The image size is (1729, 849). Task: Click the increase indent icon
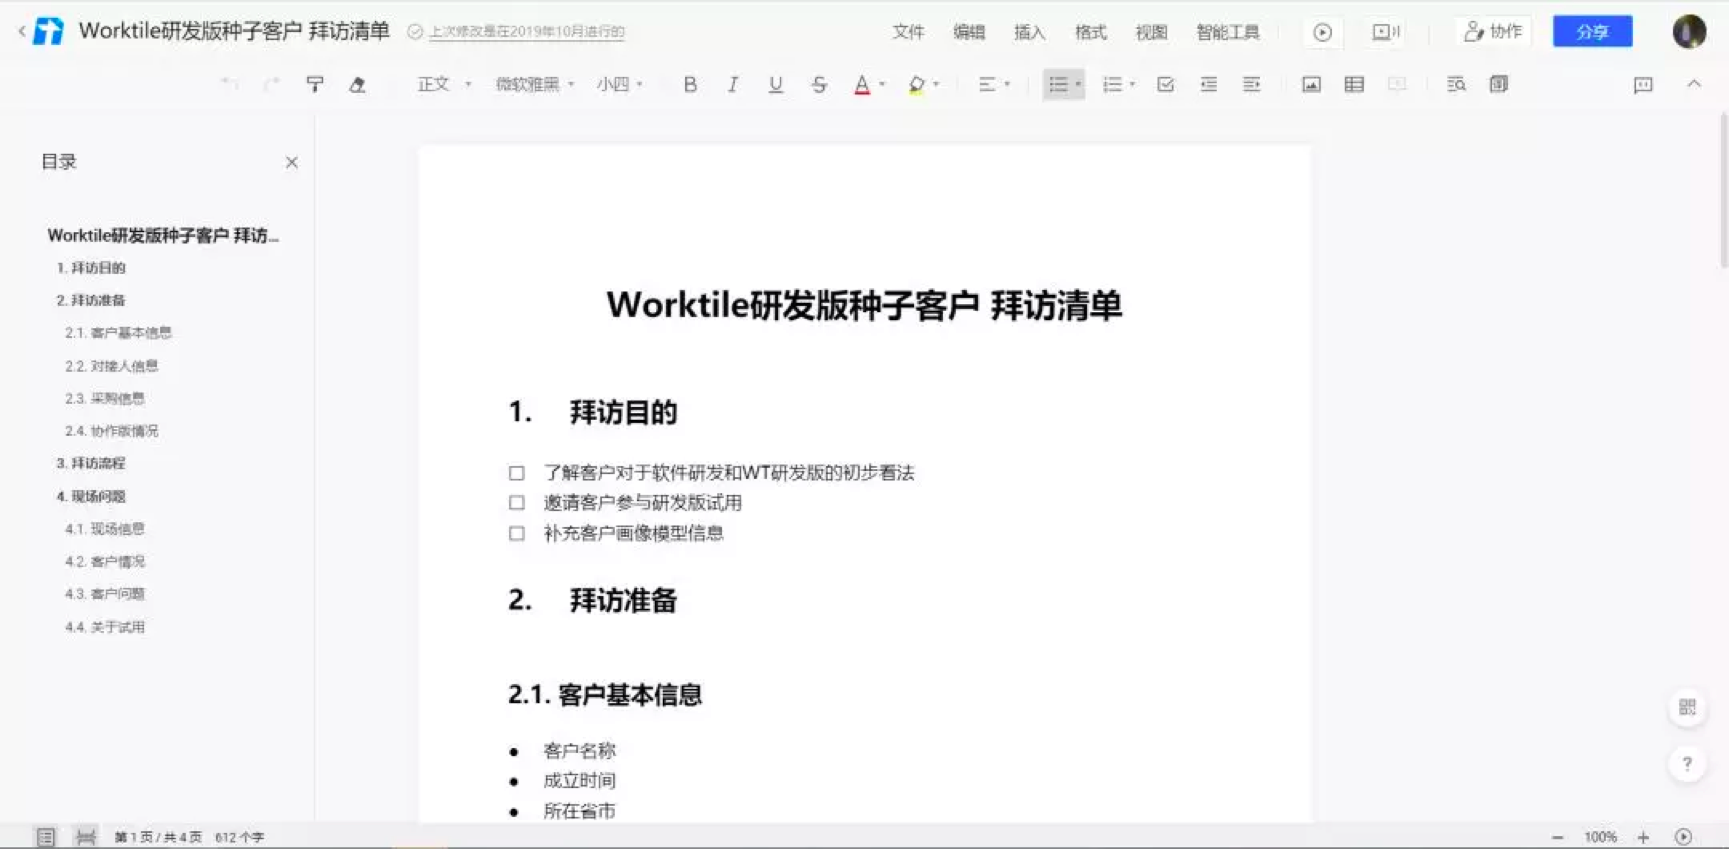click(1251, 85)
